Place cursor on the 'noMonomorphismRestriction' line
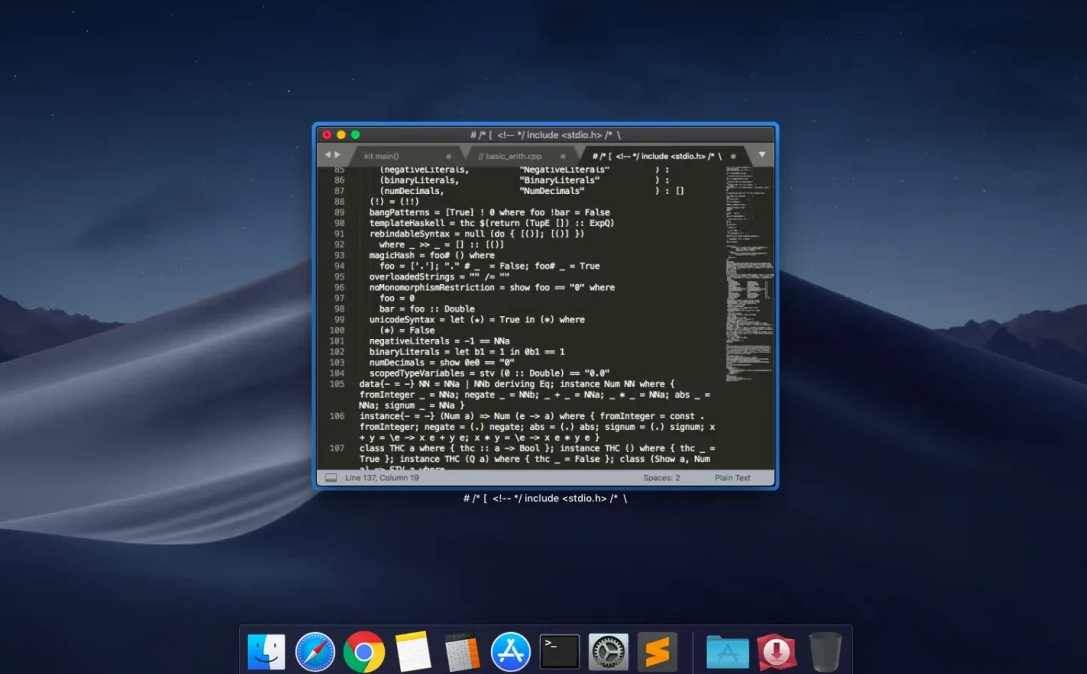The width and height of the screenshot is (1087, 674). [492, 287]
